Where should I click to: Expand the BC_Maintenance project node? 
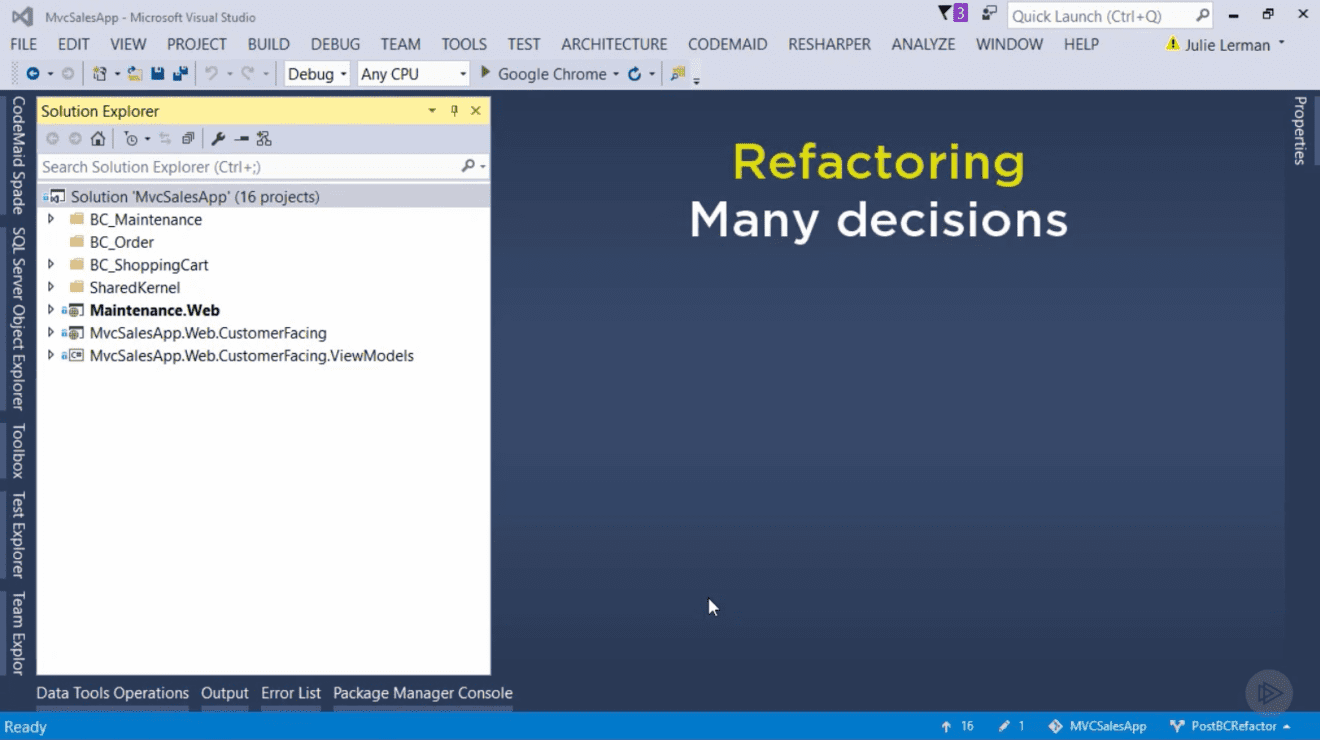[x=51, y=218]
